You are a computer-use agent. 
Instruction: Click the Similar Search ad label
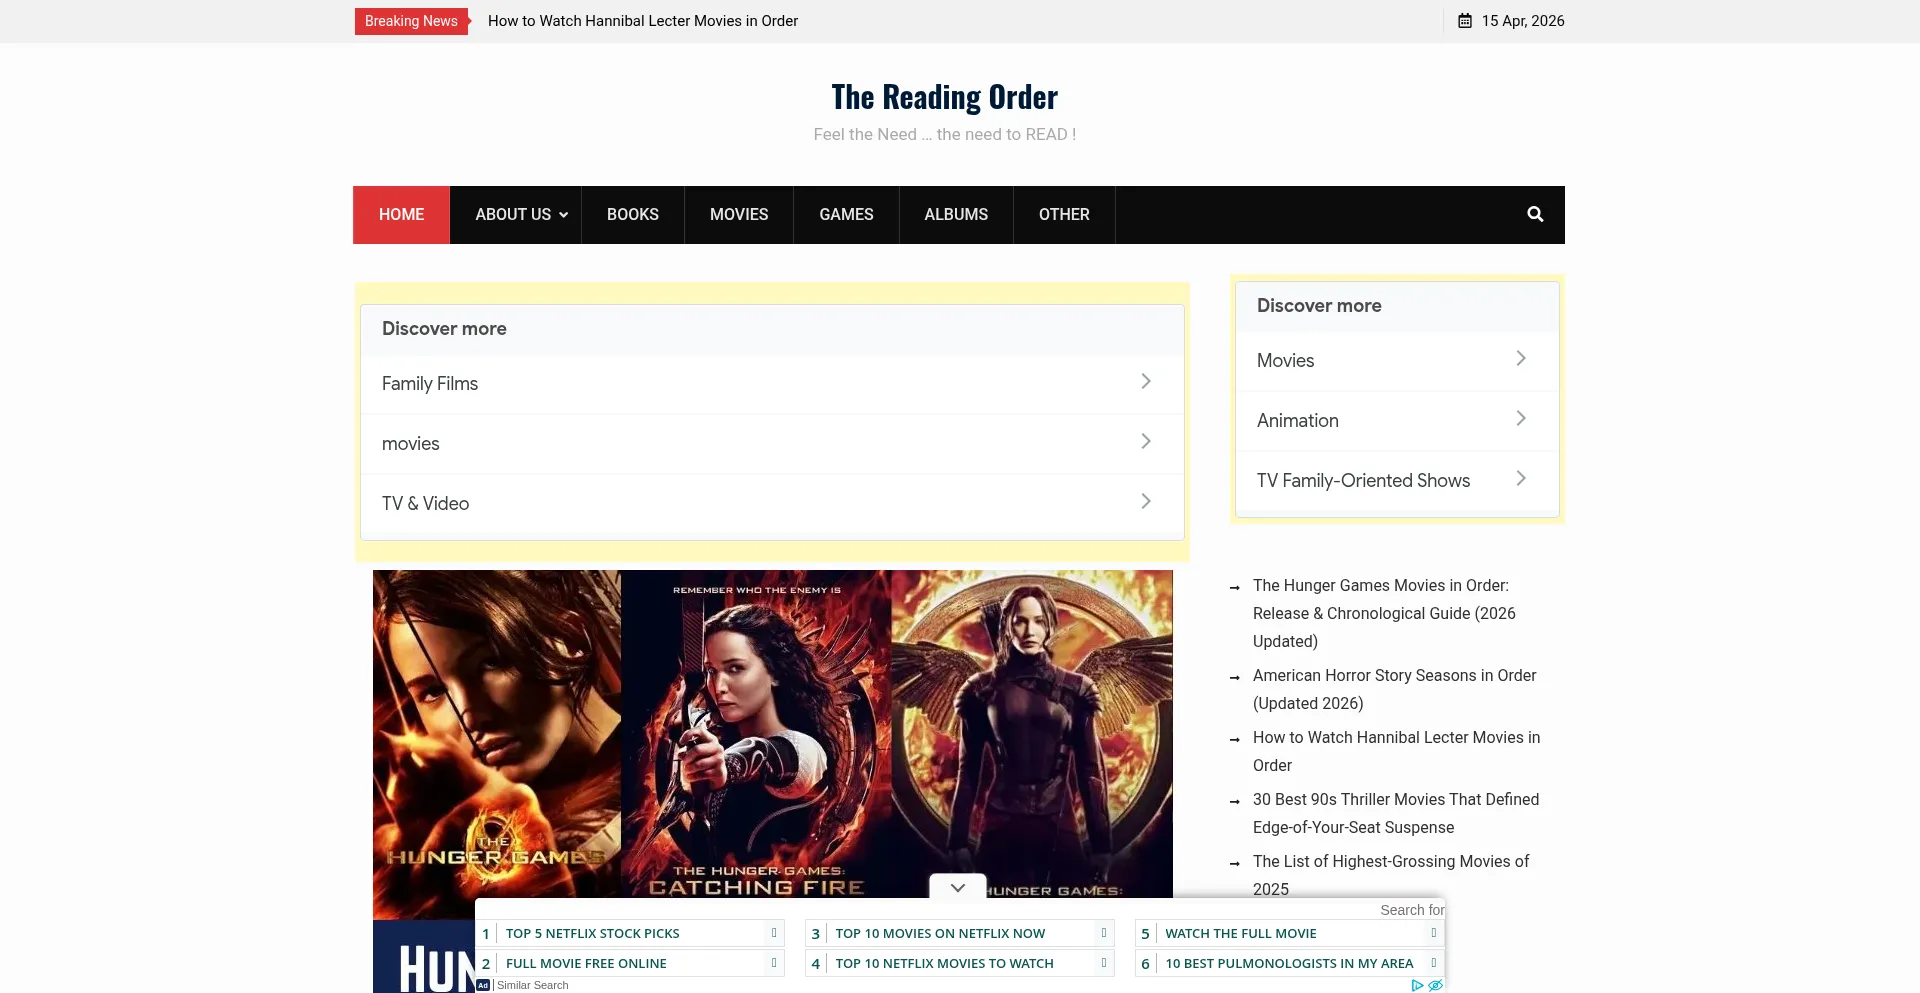point(532,985)
